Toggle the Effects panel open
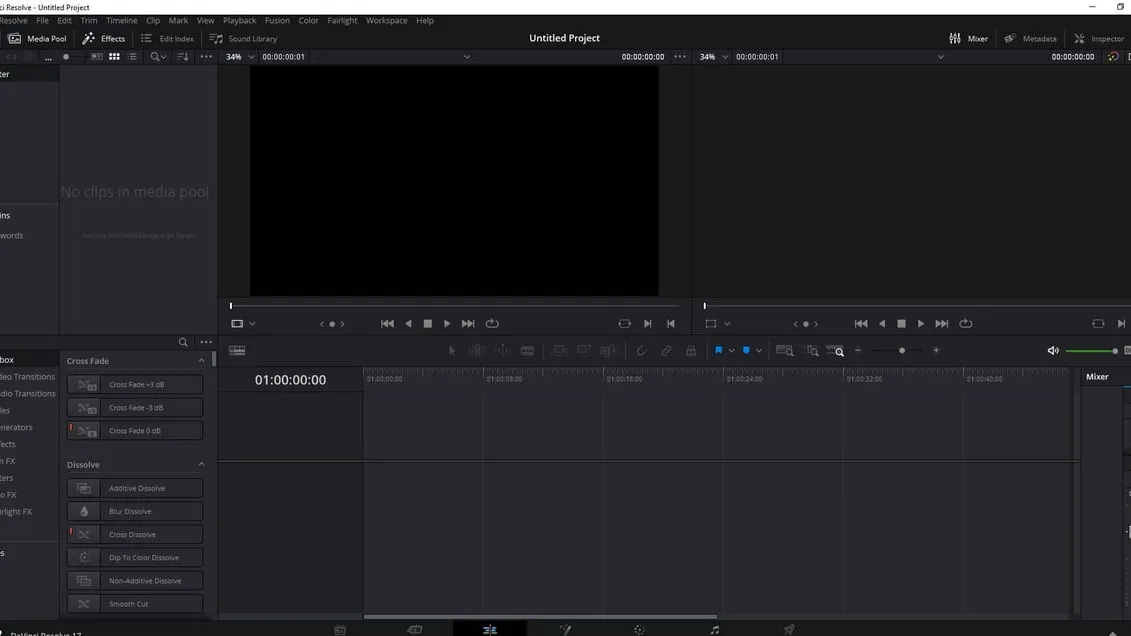 click(104, 38)
